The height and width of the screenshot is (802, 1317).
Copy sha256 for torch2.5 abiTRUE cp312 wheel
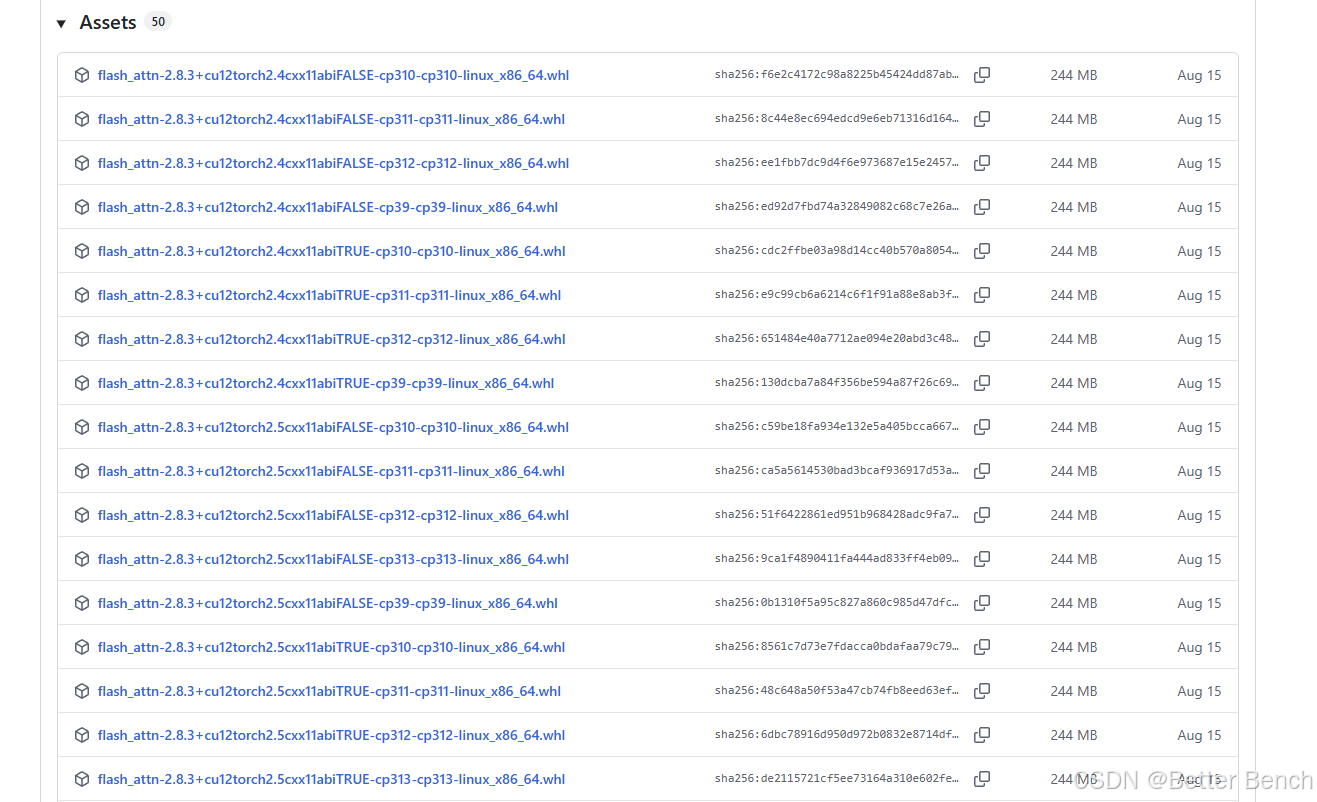[982, 735]
